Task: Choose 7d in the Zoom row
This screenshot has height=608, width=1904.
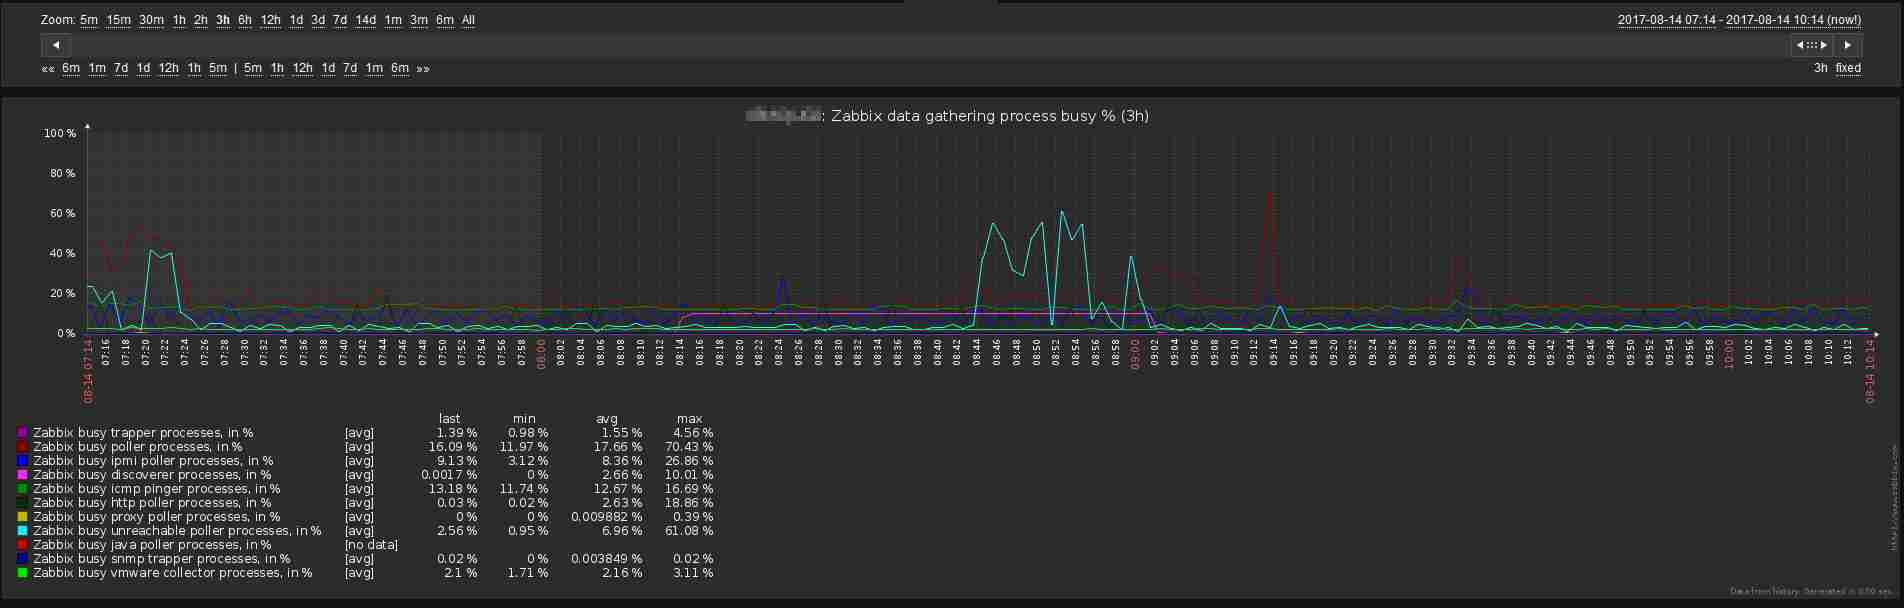Action: click(340, 20)
